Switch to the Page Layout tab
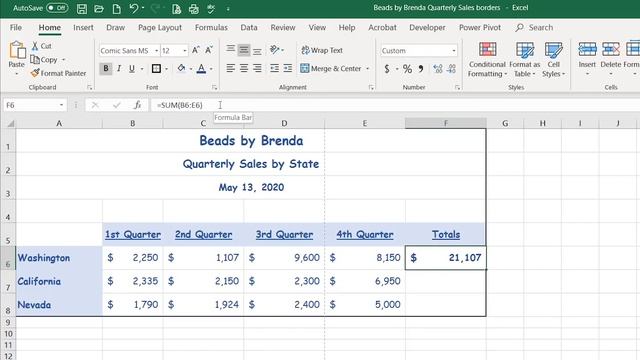 (x=160, y=27)
